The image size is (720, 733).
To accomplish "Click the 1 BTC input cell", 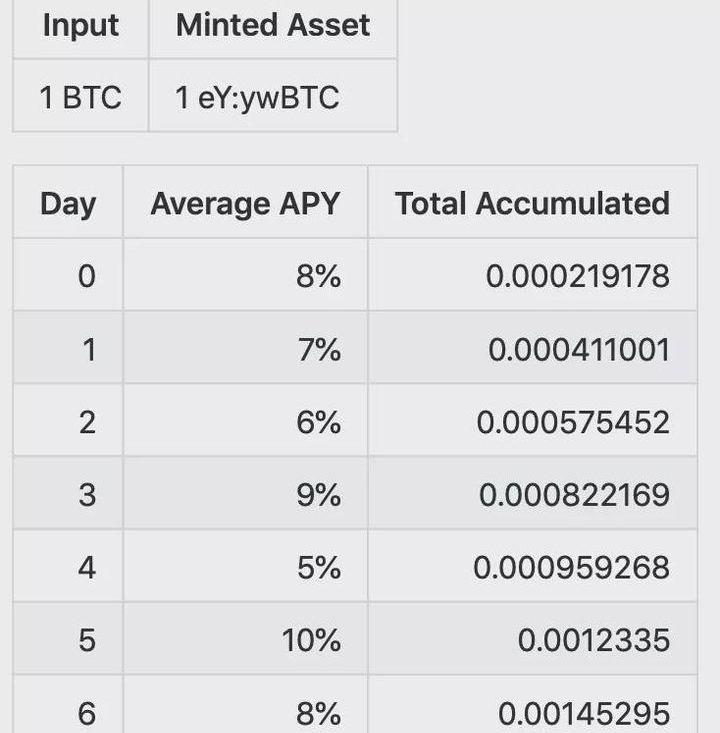I will tap(80, 97).
